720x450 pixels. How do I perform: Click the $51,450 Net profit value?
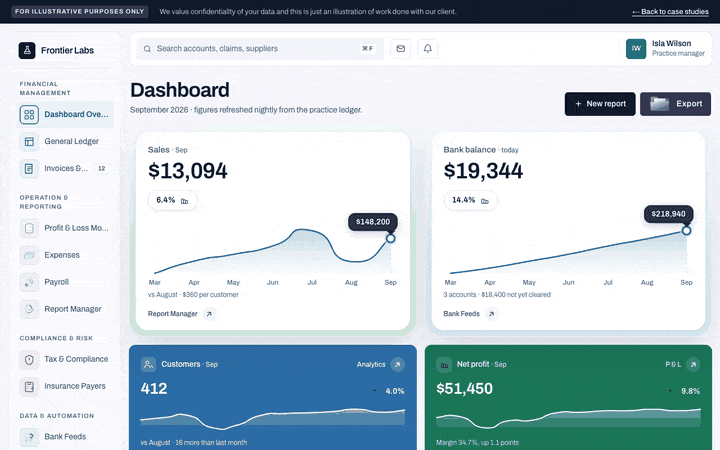464,389
